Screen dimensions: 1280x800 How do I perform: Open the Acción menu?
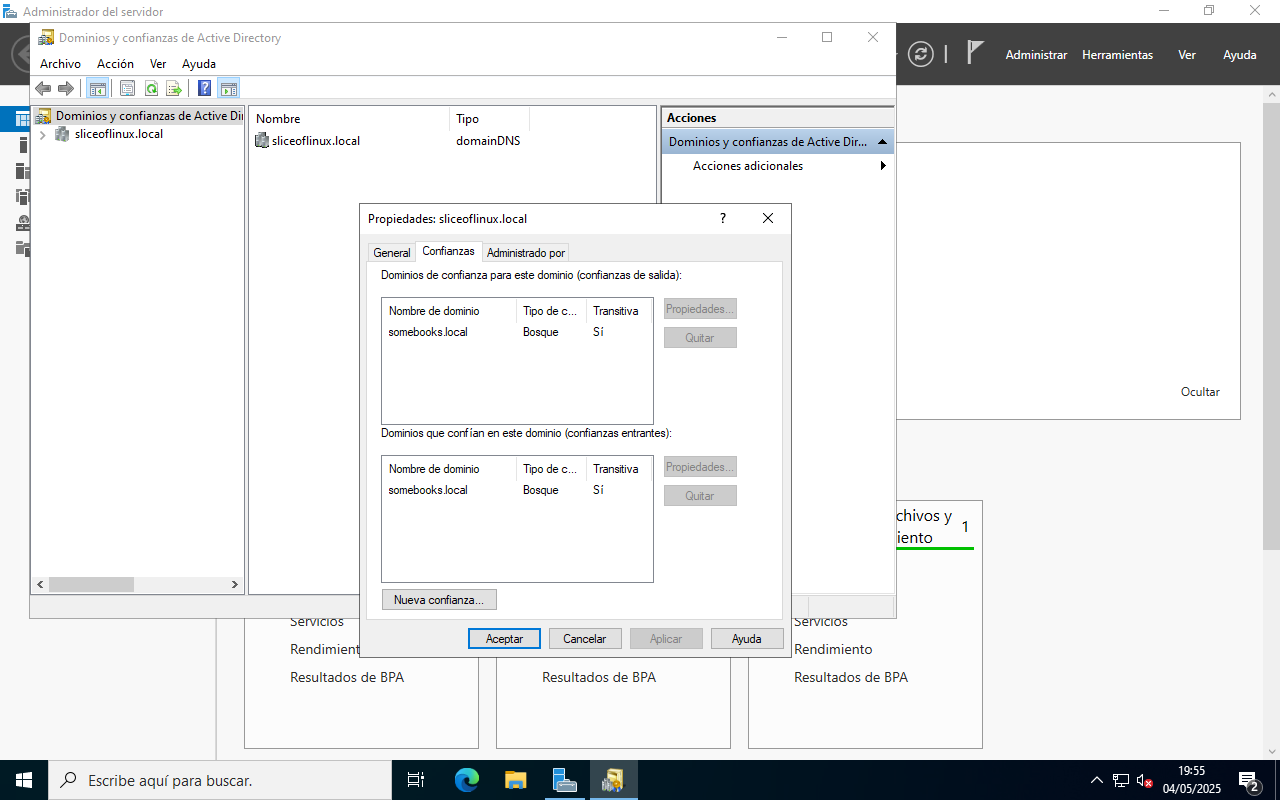point(115,63)
